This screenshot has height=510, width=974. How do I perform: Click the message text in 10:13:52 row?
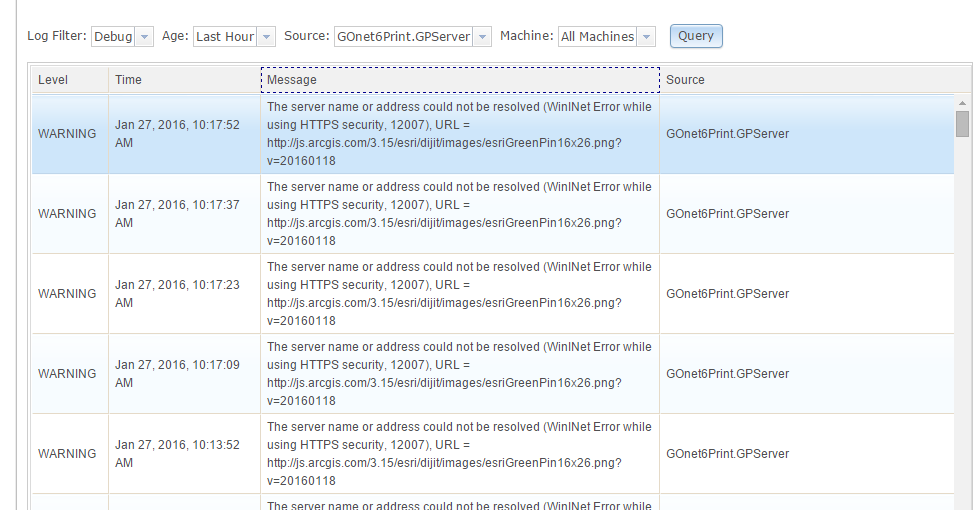click(460, 454)
